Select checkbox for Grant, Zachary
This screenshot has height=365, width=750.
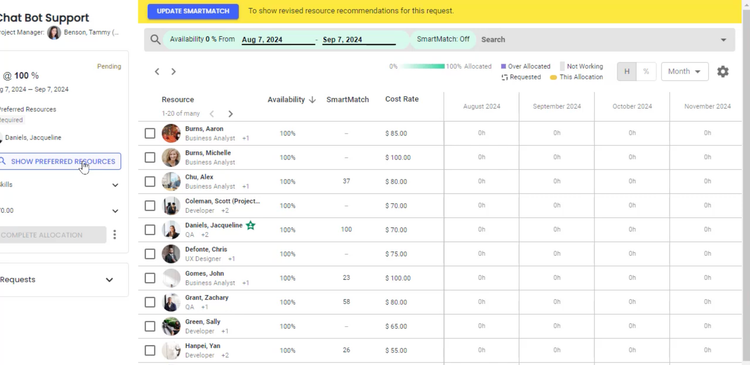point(150,302)
